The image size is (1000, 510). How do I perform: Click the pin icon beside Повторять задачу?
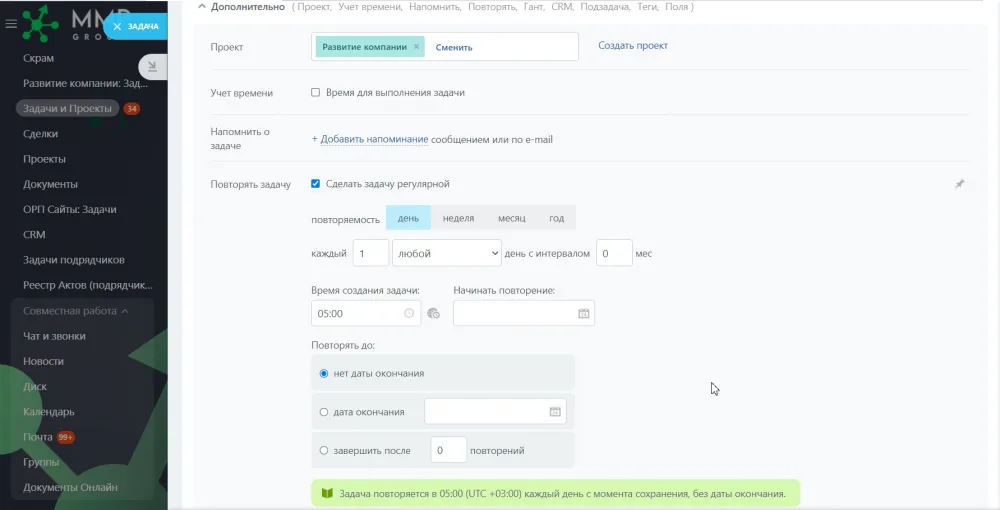click(x=959, y=184)
